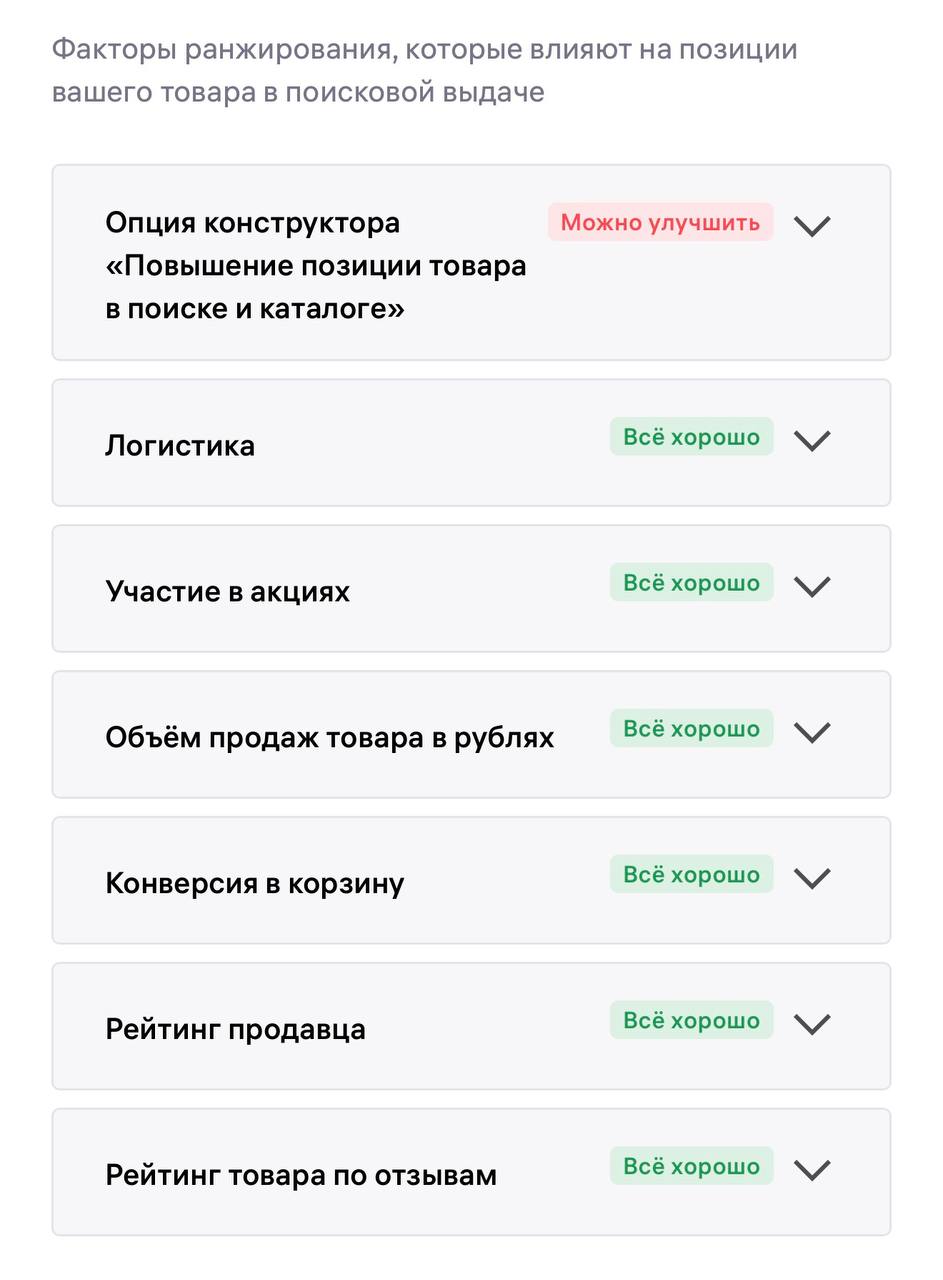The image size is (943, 1280).
Task: Expand the Рейтинг продавца chevron
Action: [812, 1024]
